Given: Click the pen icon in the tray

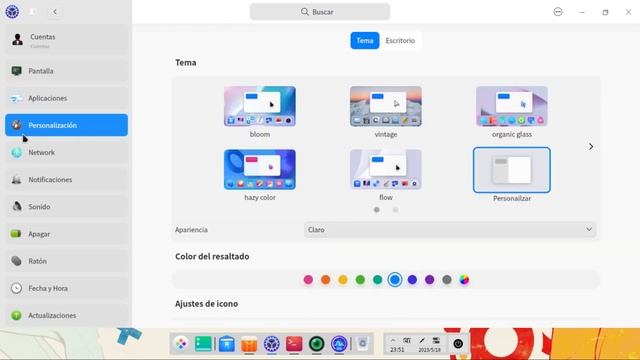Looking at the screenshot, I should coord(422,340).
